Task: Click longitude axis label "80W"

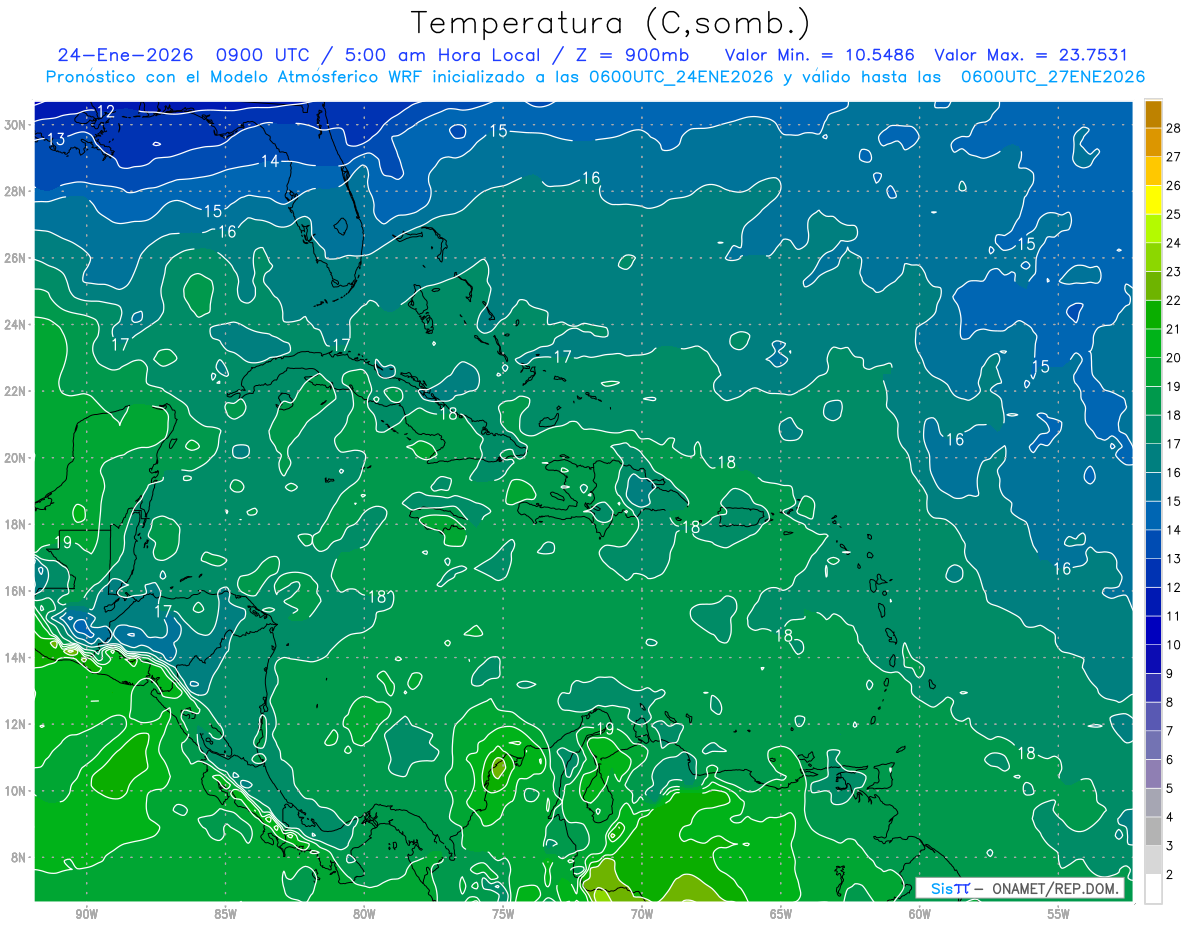Action: coord(364,914)
